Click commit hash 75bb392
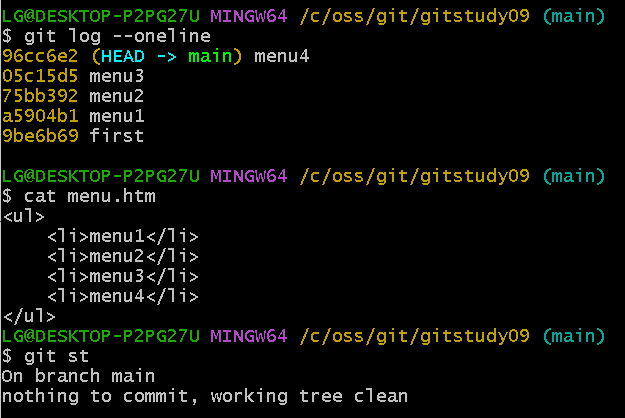625x418 pixels. (x=40, y=96)
